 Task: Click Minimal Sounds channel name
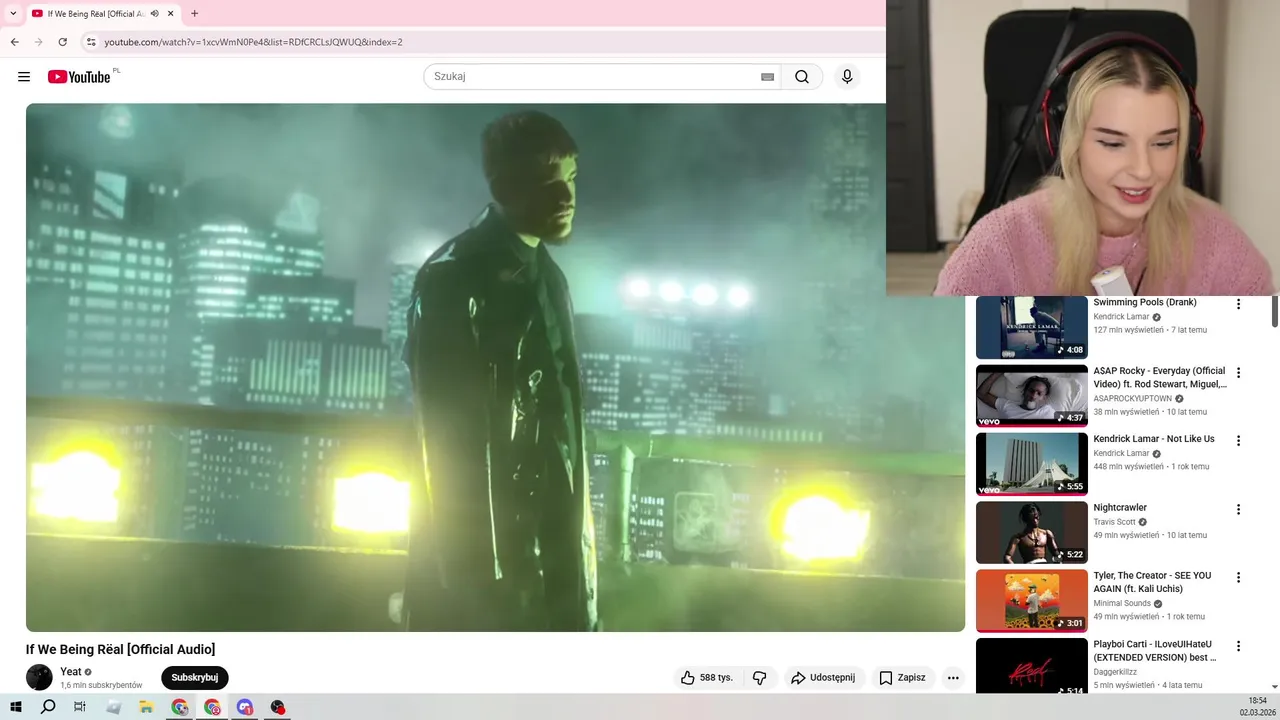point(1122,604)
